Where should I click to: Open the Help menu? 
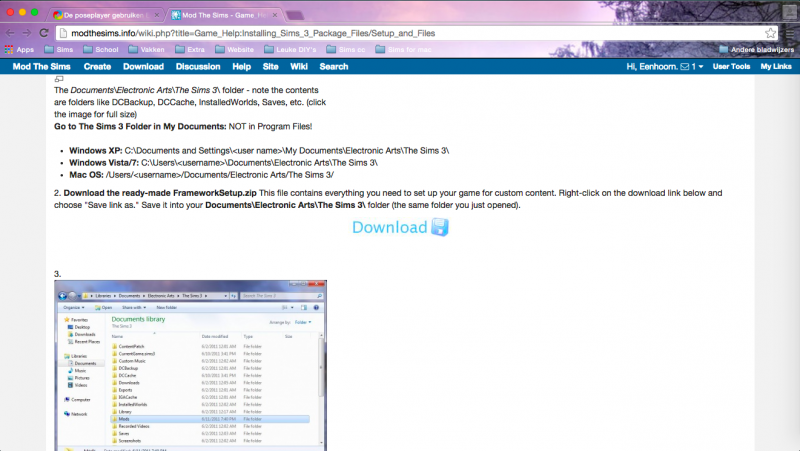pyautogui.click(x=241, y=66)
